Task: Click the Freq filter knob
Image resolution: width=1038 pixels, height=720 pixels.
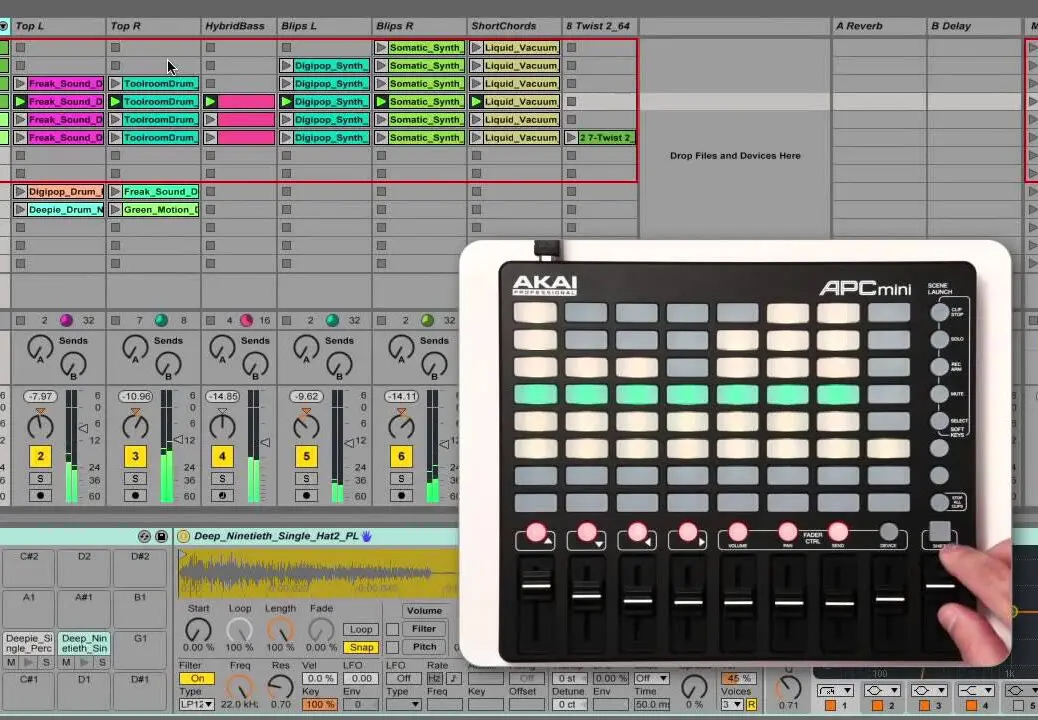Action: pyautogui.click(x=240, y=687)
